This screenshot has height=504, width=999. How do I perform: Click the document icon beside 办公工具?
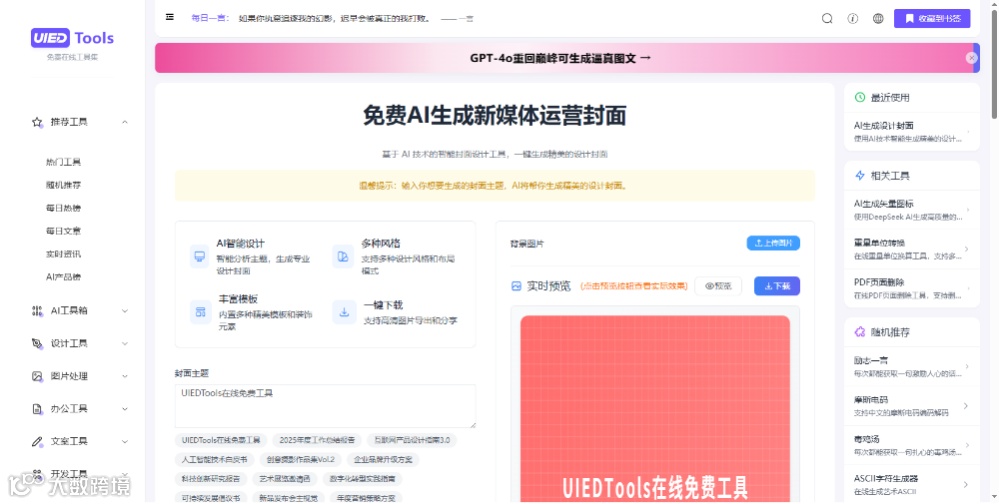click(x=37, y=409)
